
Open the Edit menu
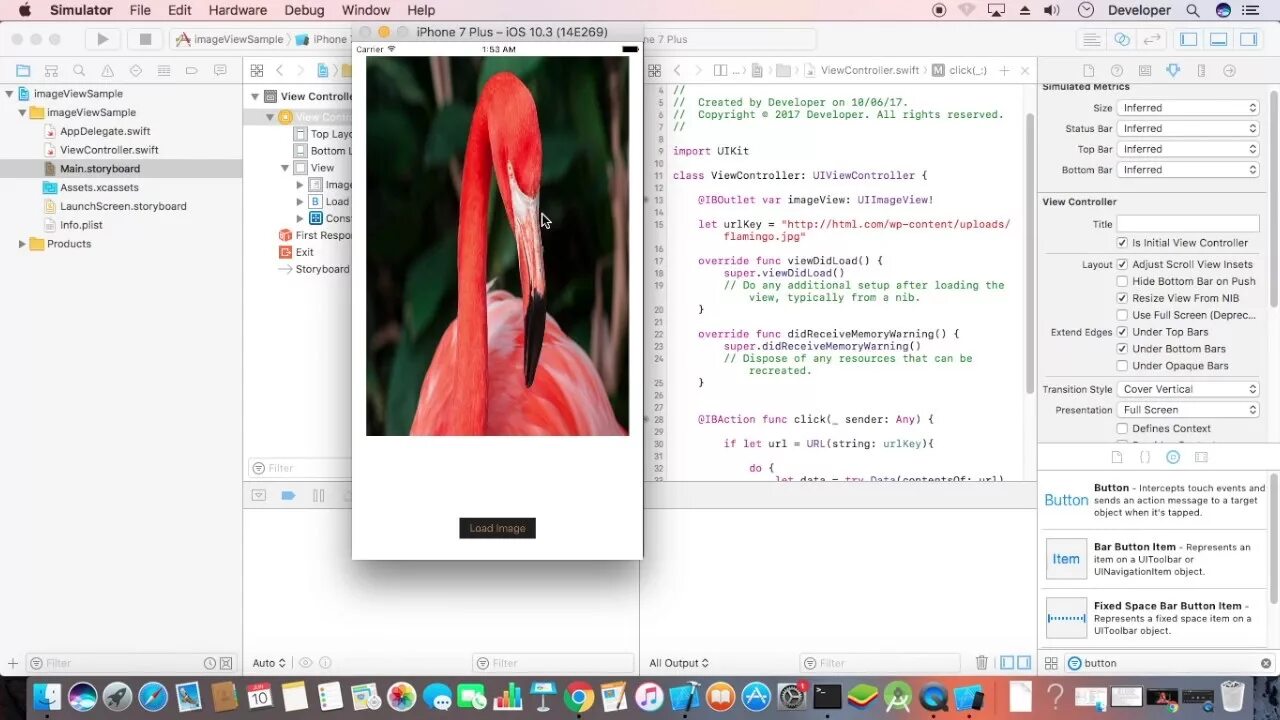[x=180, y=10]
